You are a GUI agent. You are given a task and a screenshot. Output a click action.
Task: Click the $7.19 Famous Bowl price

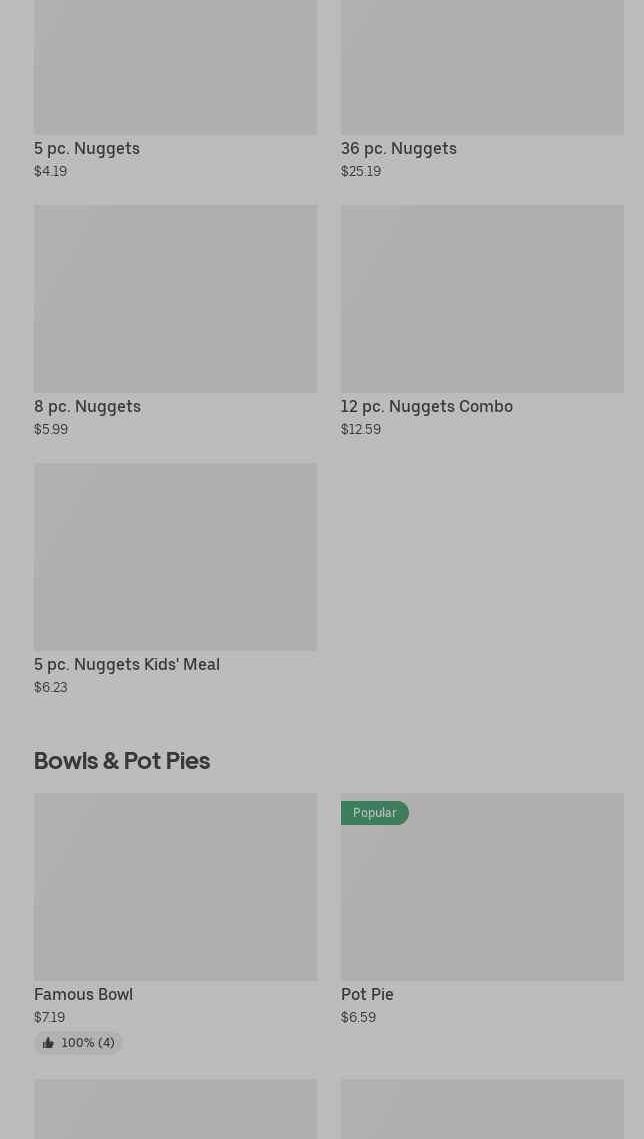[x=49, y=1017]
